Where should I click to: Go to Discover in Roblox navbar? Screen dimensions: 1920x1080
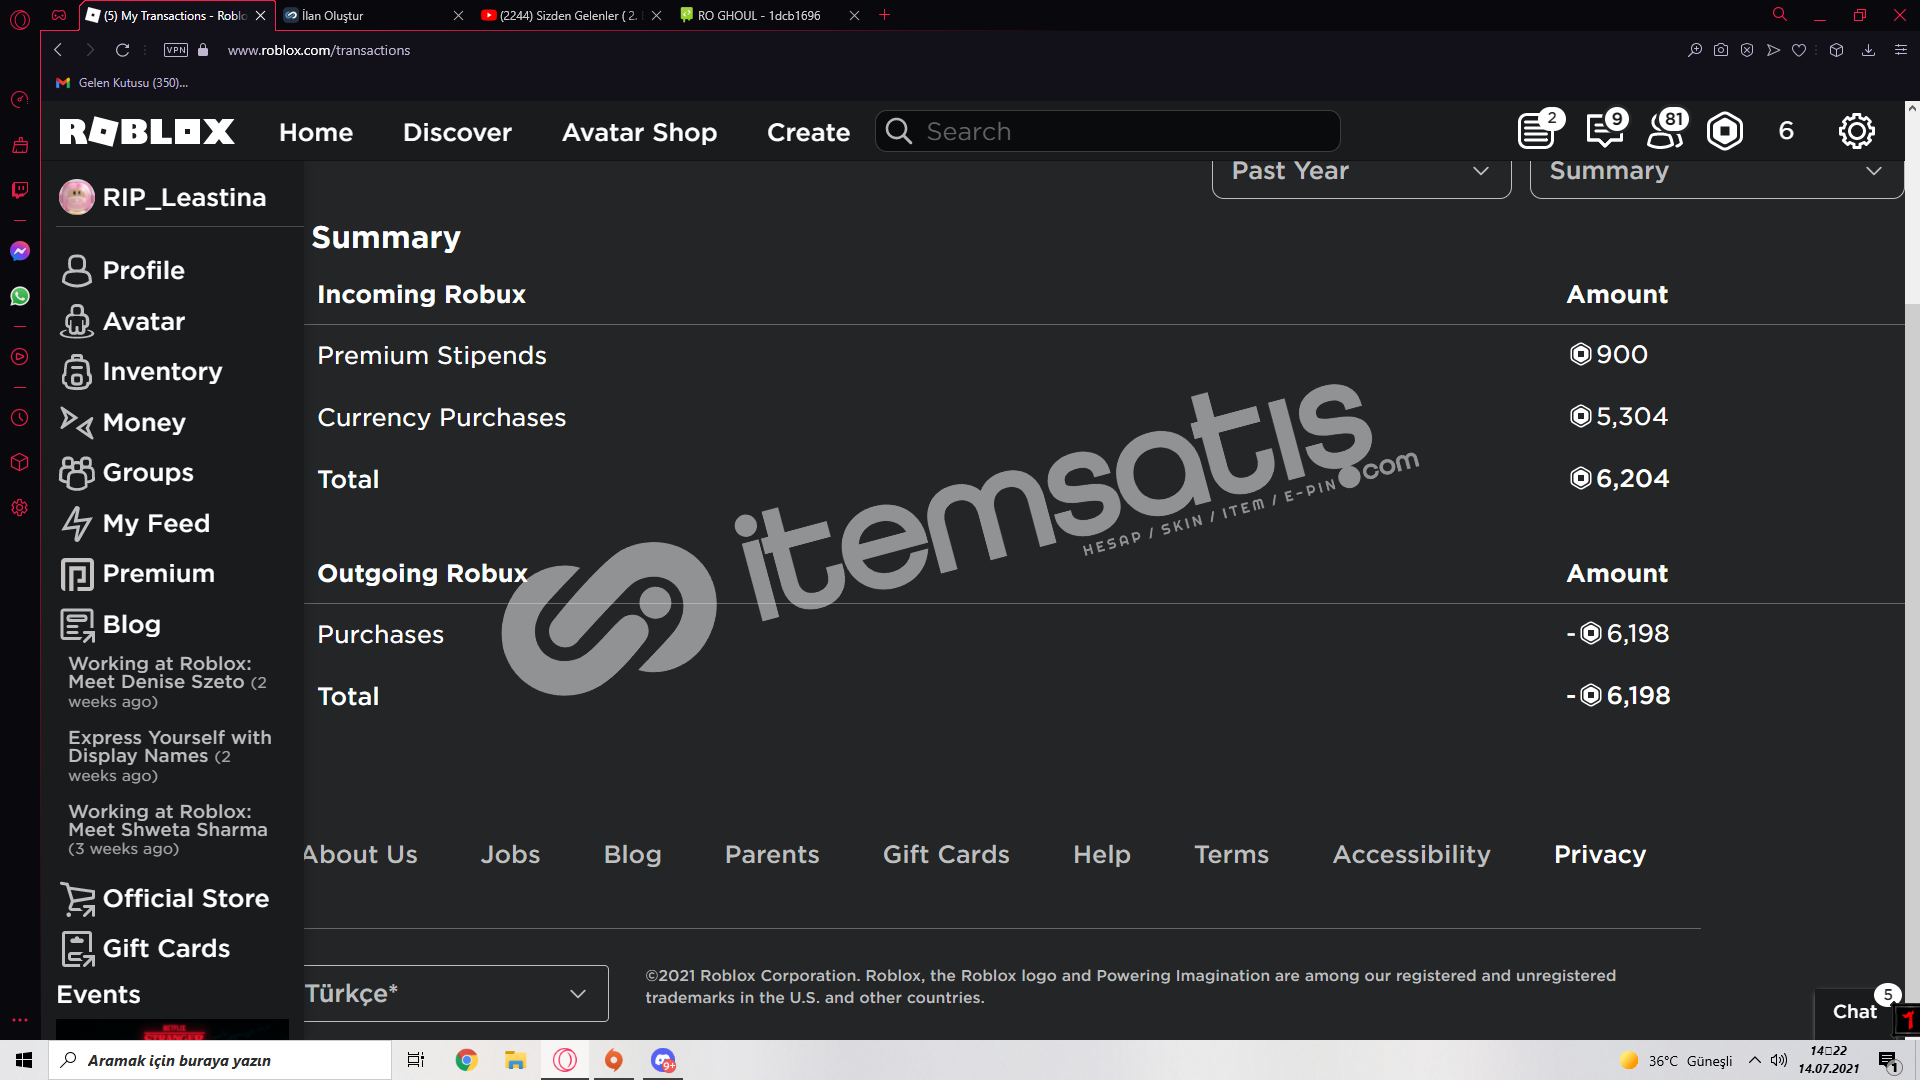[x=457, y=131]
